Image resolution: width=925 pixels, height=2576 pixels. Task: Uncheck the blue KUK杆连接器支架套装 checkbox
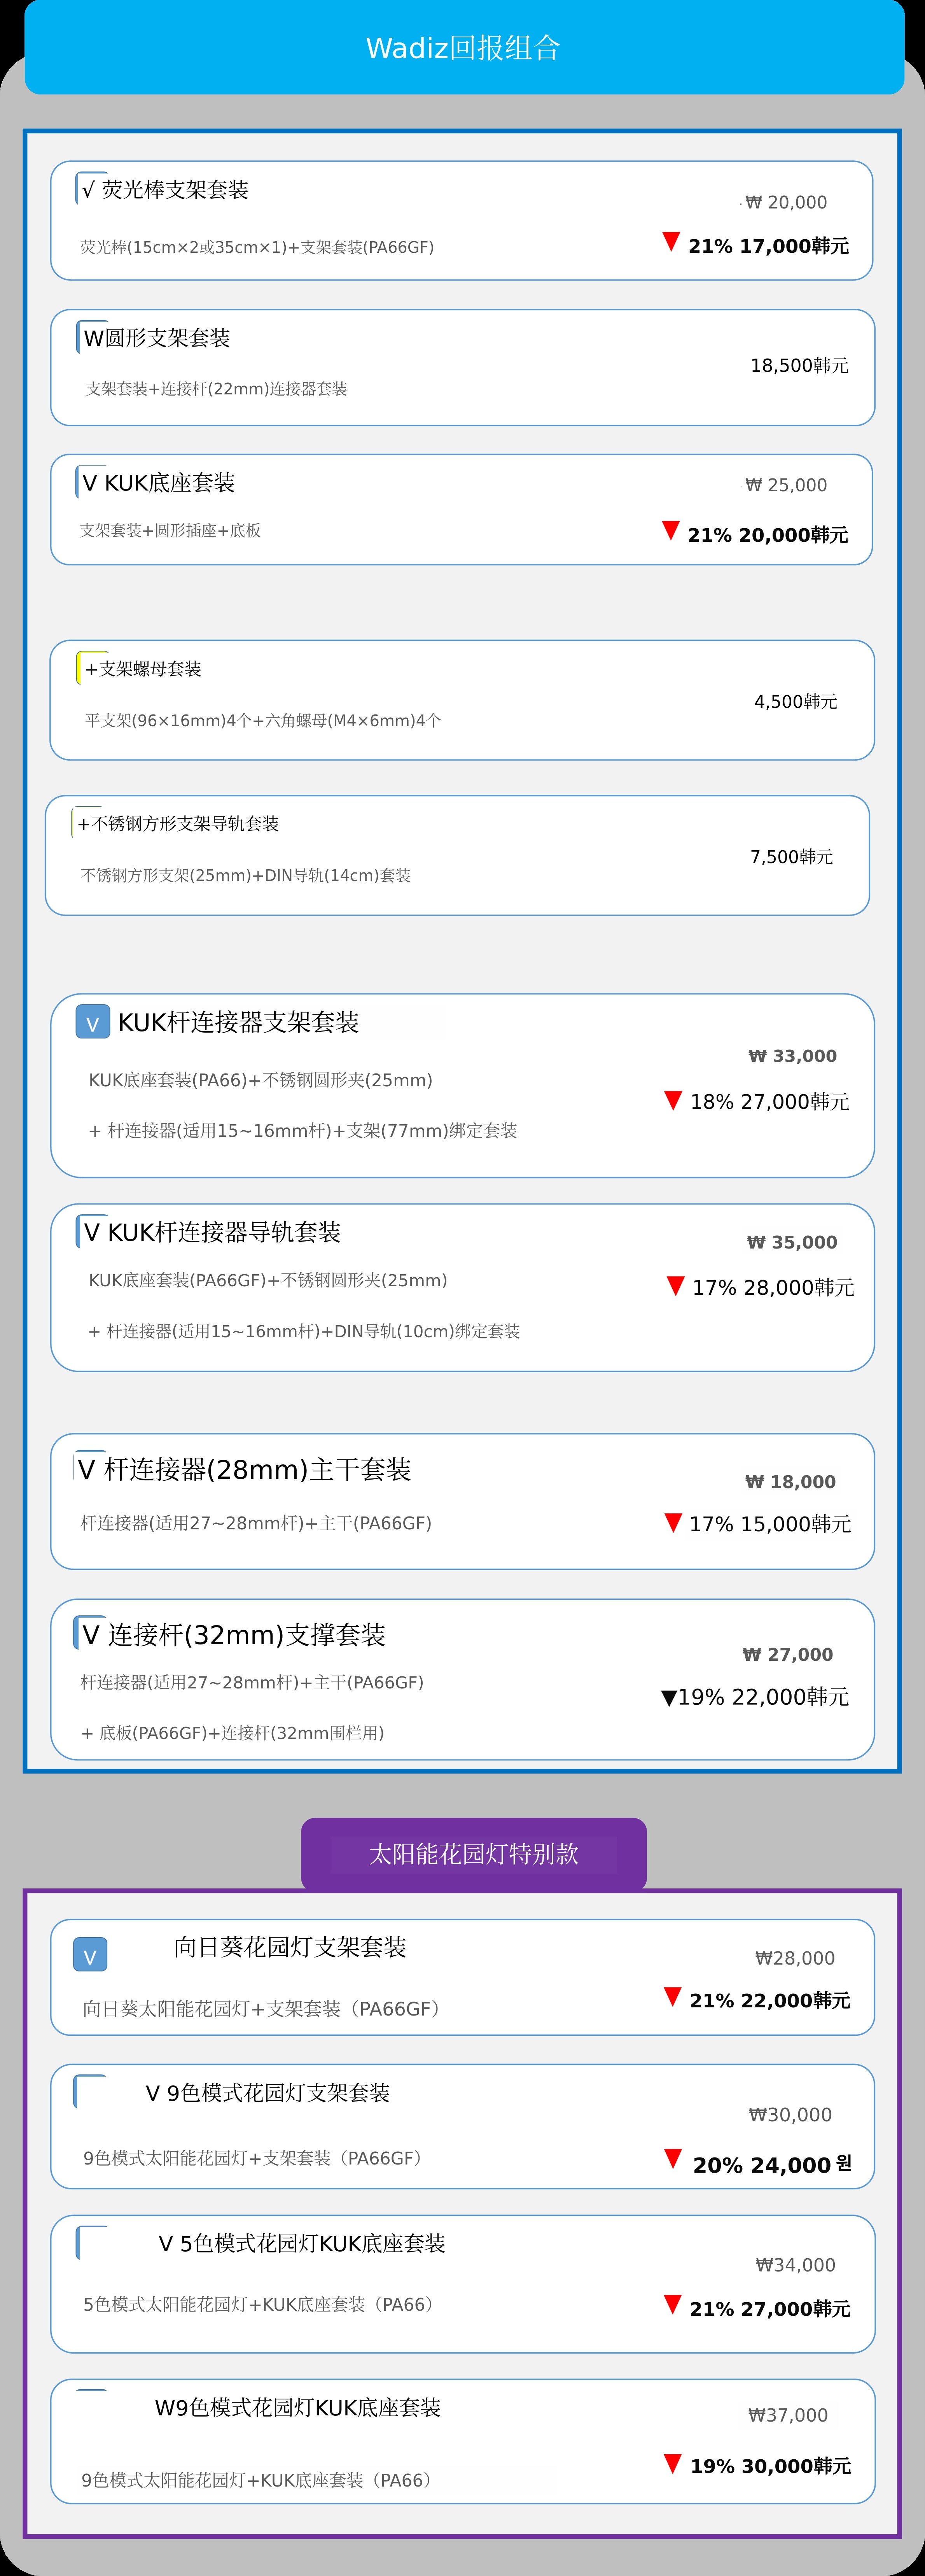click(92, 1022)
